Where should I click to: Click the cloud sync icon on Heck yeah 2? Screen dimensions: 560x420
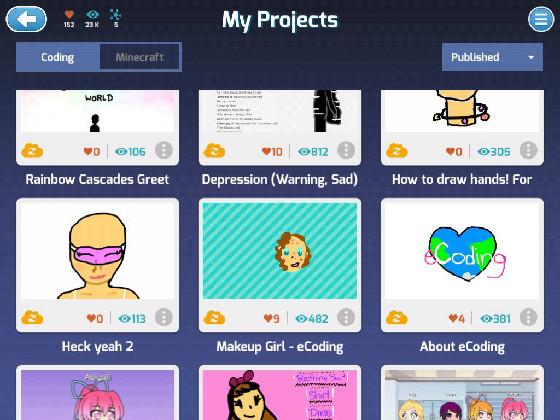click(32, 318)
